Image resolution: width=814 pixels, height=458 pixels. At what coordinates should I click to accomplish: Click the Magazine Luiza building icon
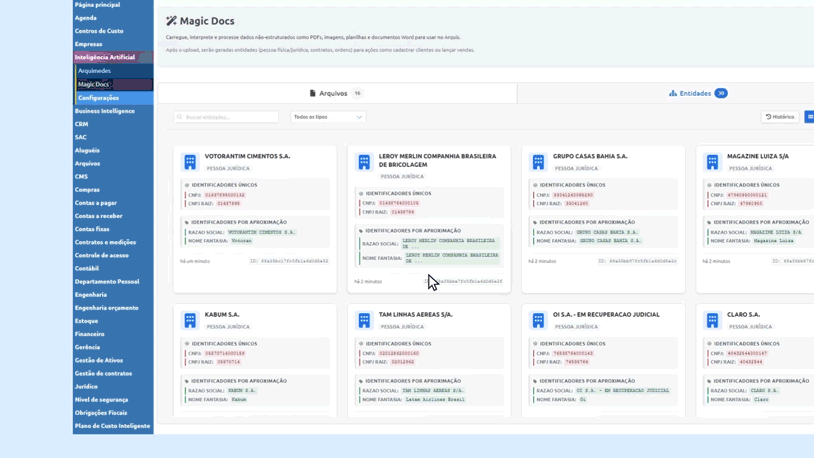pyautogui.click(x=712, y=162)
